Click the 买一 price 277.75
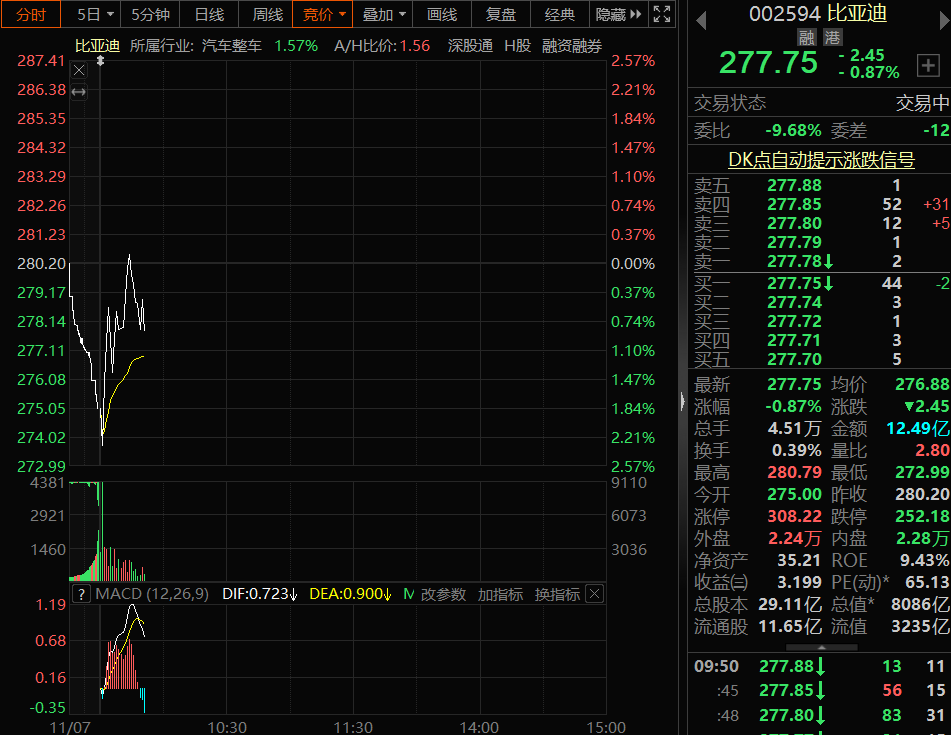951x735 pixels. (x=795, y=283)
